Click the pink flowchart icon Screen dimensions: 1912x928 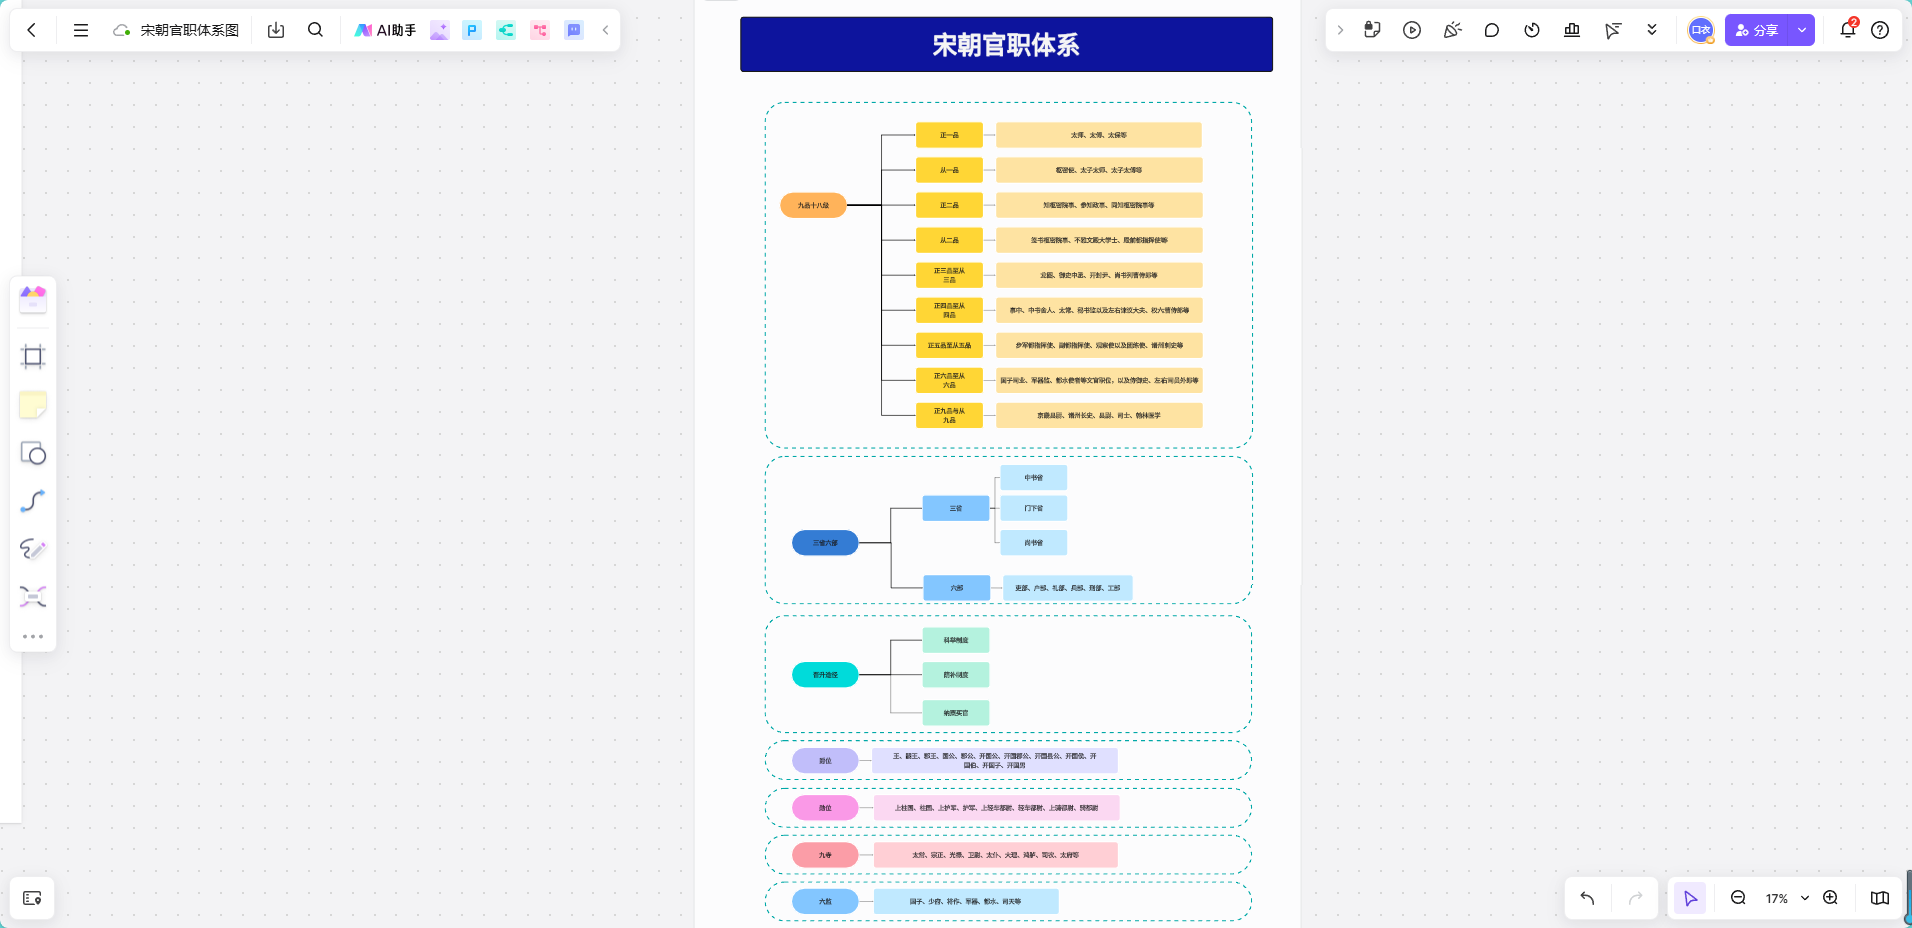point(540,30)
